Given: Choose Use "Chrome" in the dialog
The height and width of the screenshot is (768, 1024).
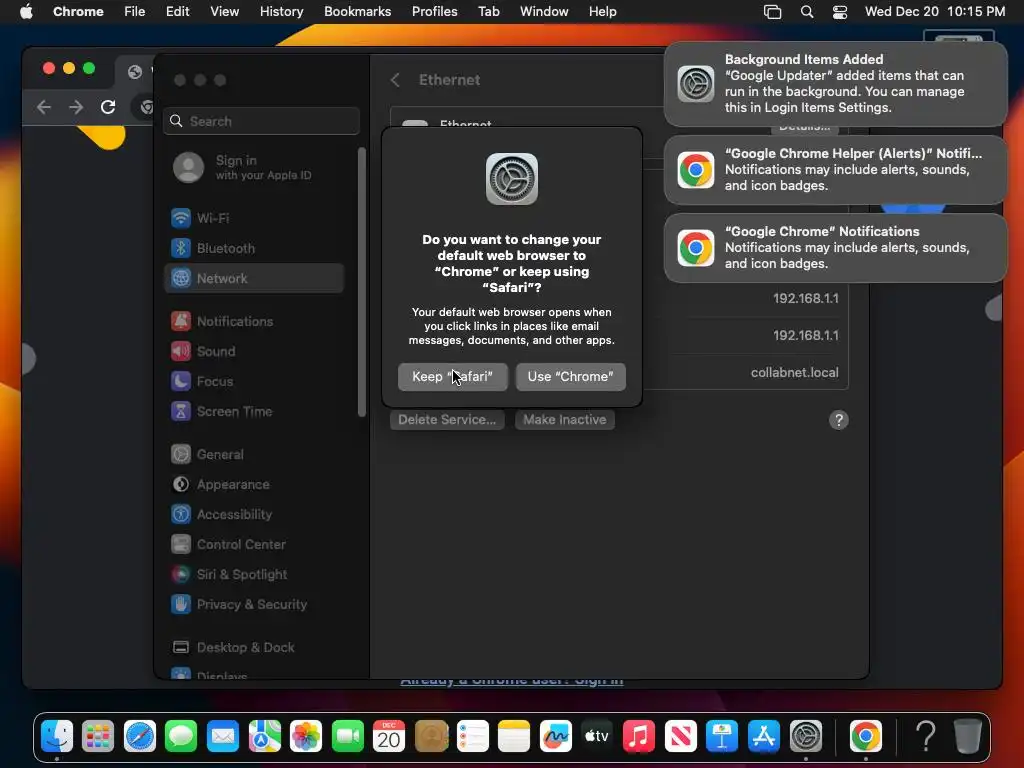Looking at the screenshot, I should tap(570, 377).
